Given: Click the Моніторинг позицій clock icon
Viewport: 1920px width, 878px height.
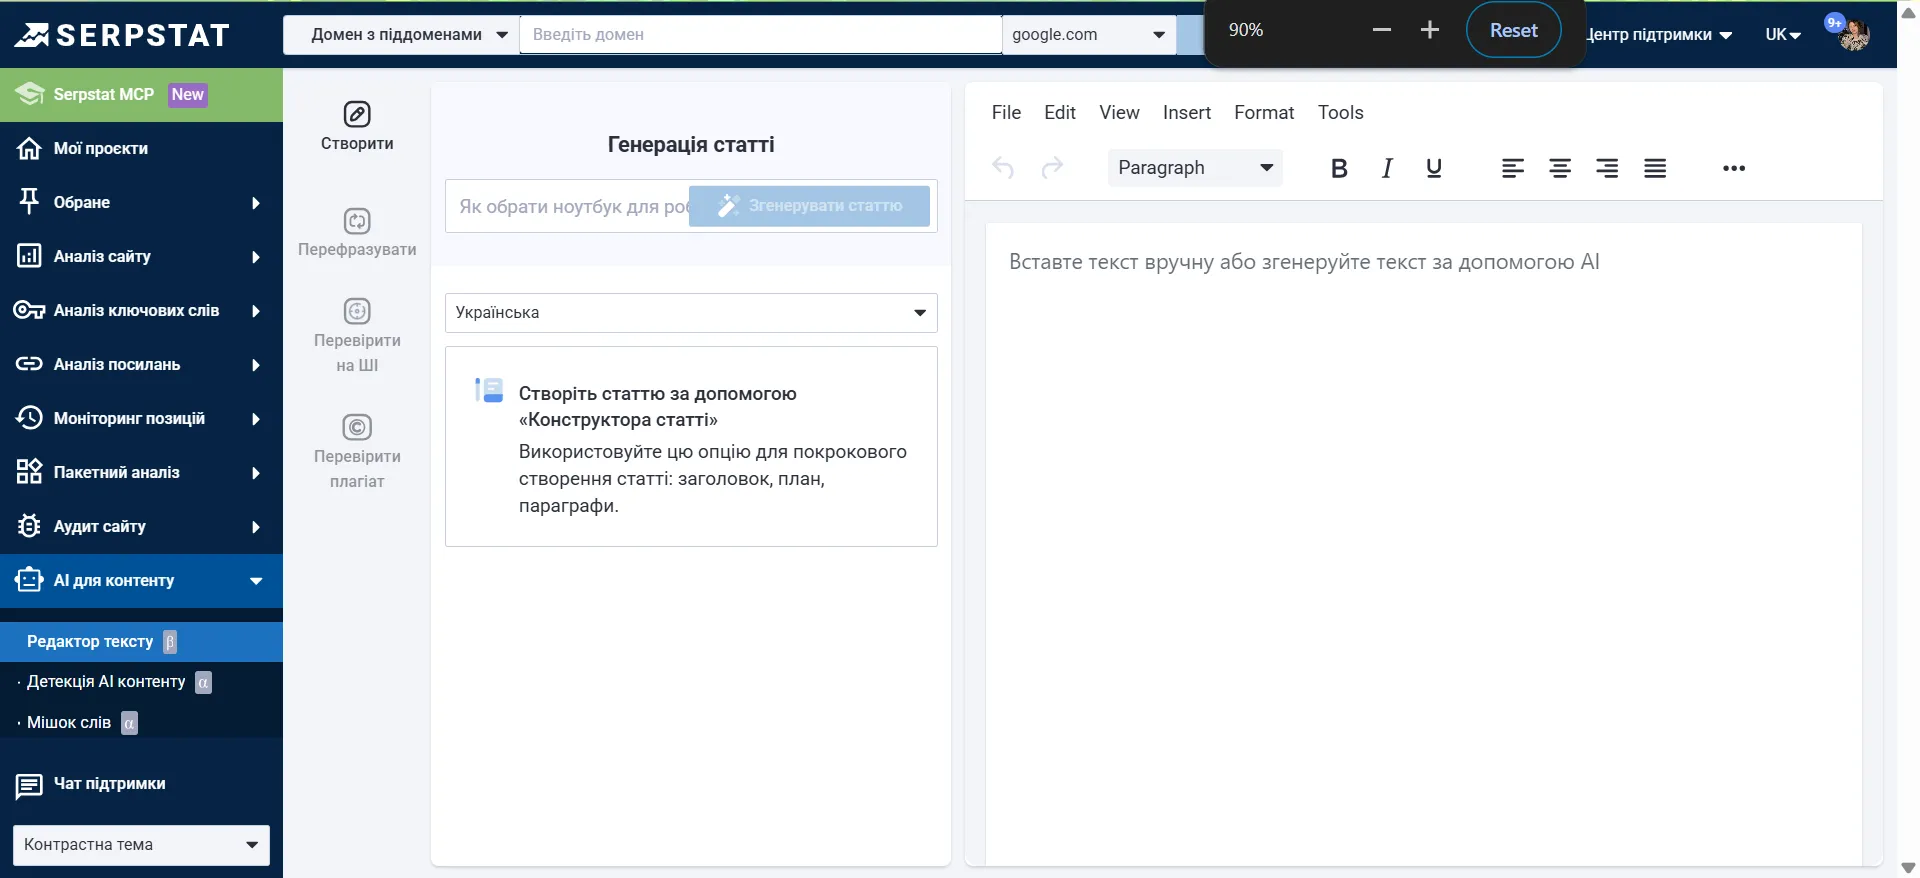Looking at the screenshot, I should point(29,418).
